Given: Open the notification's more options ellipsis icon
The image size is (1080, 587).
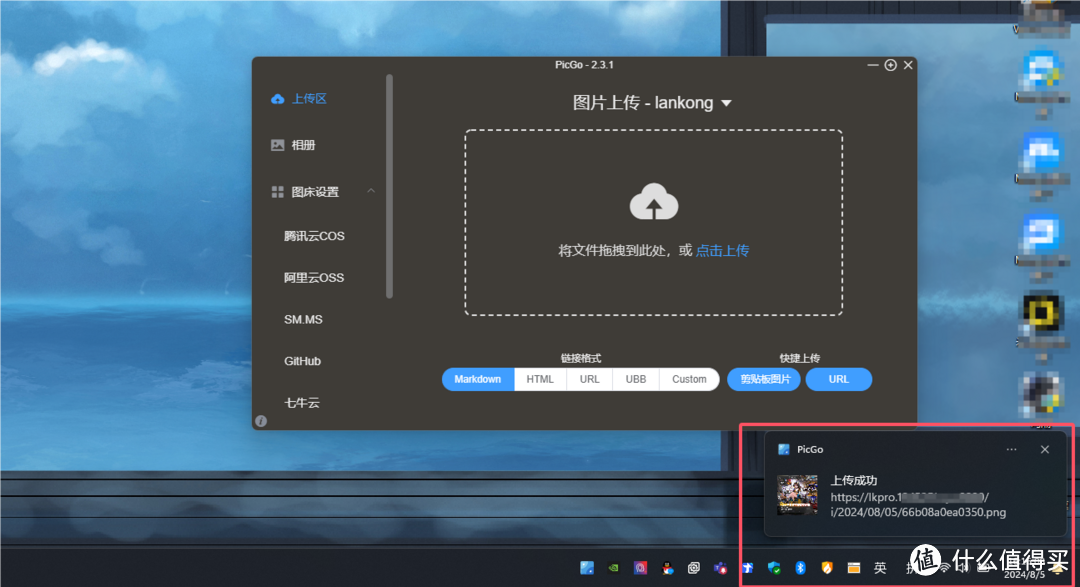Looking at the screenshot, I should click(1011, 449).
